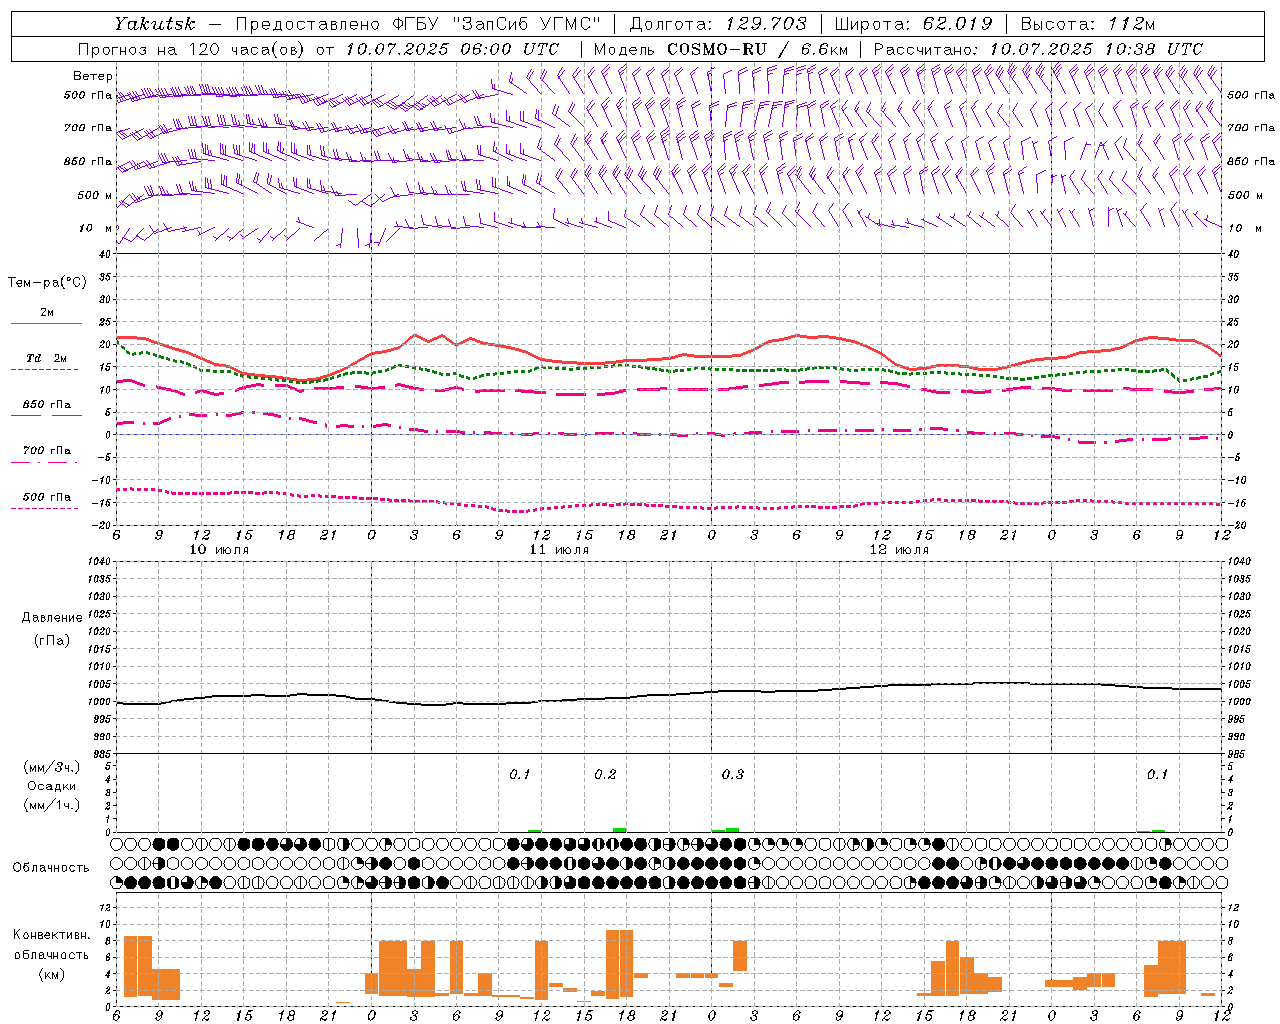This screenshot has height=1024, width=1280.
Task: Click the 'Ветер' wind panel label
Action: 93,76
